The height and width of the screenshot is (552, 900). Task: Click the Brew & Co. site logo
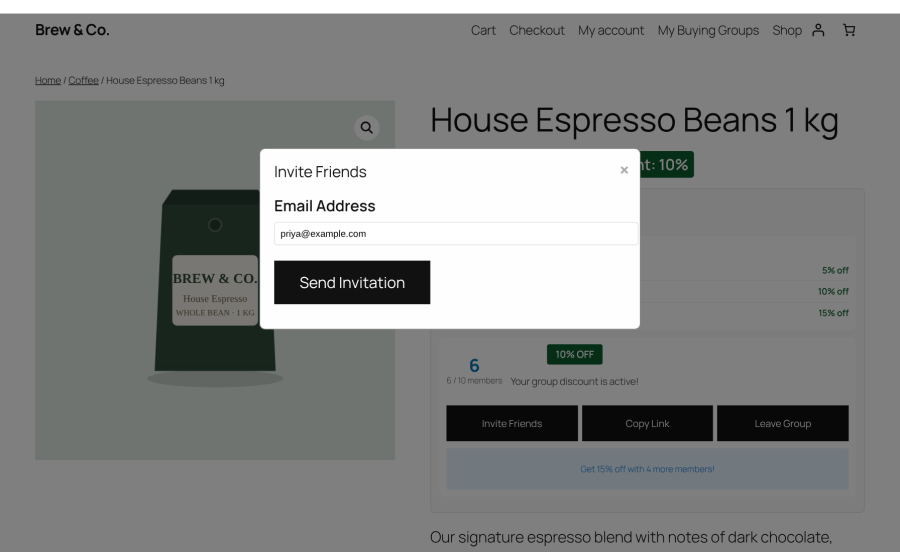pos(72,30)
